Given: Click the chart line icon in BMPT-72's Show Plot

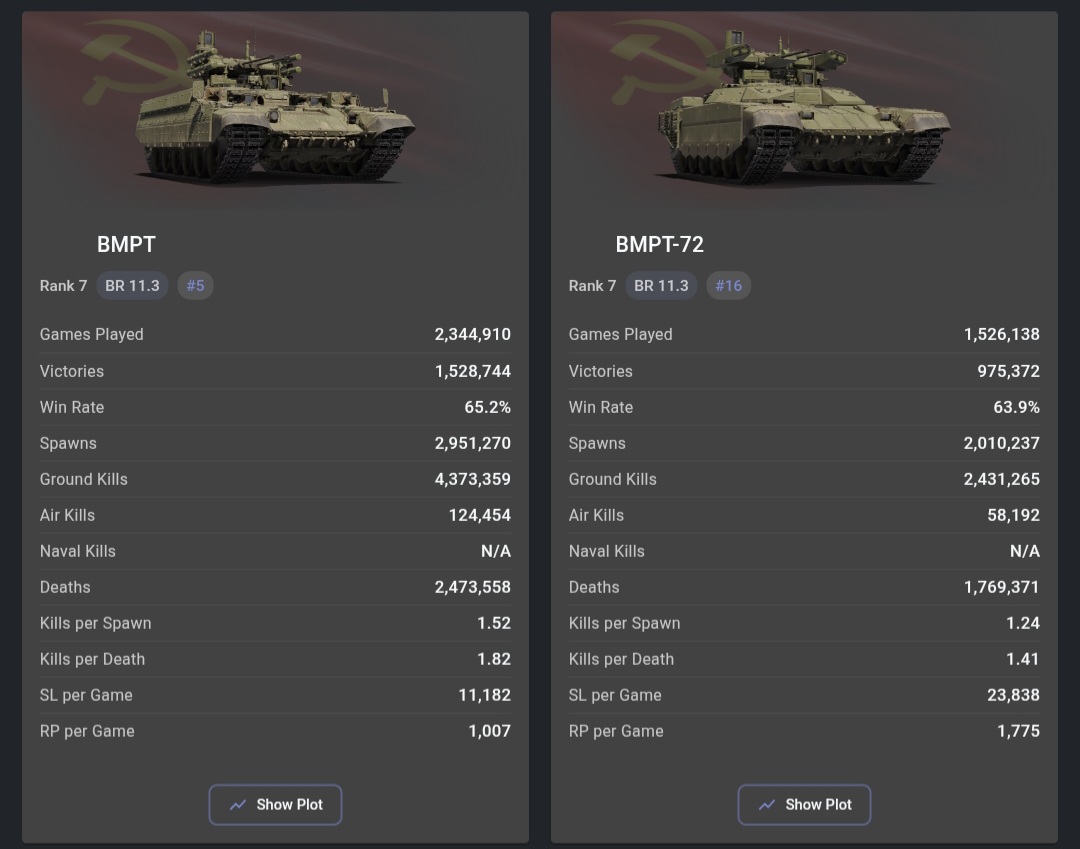Looking at the screenshot, I should (x=767, y=805).
